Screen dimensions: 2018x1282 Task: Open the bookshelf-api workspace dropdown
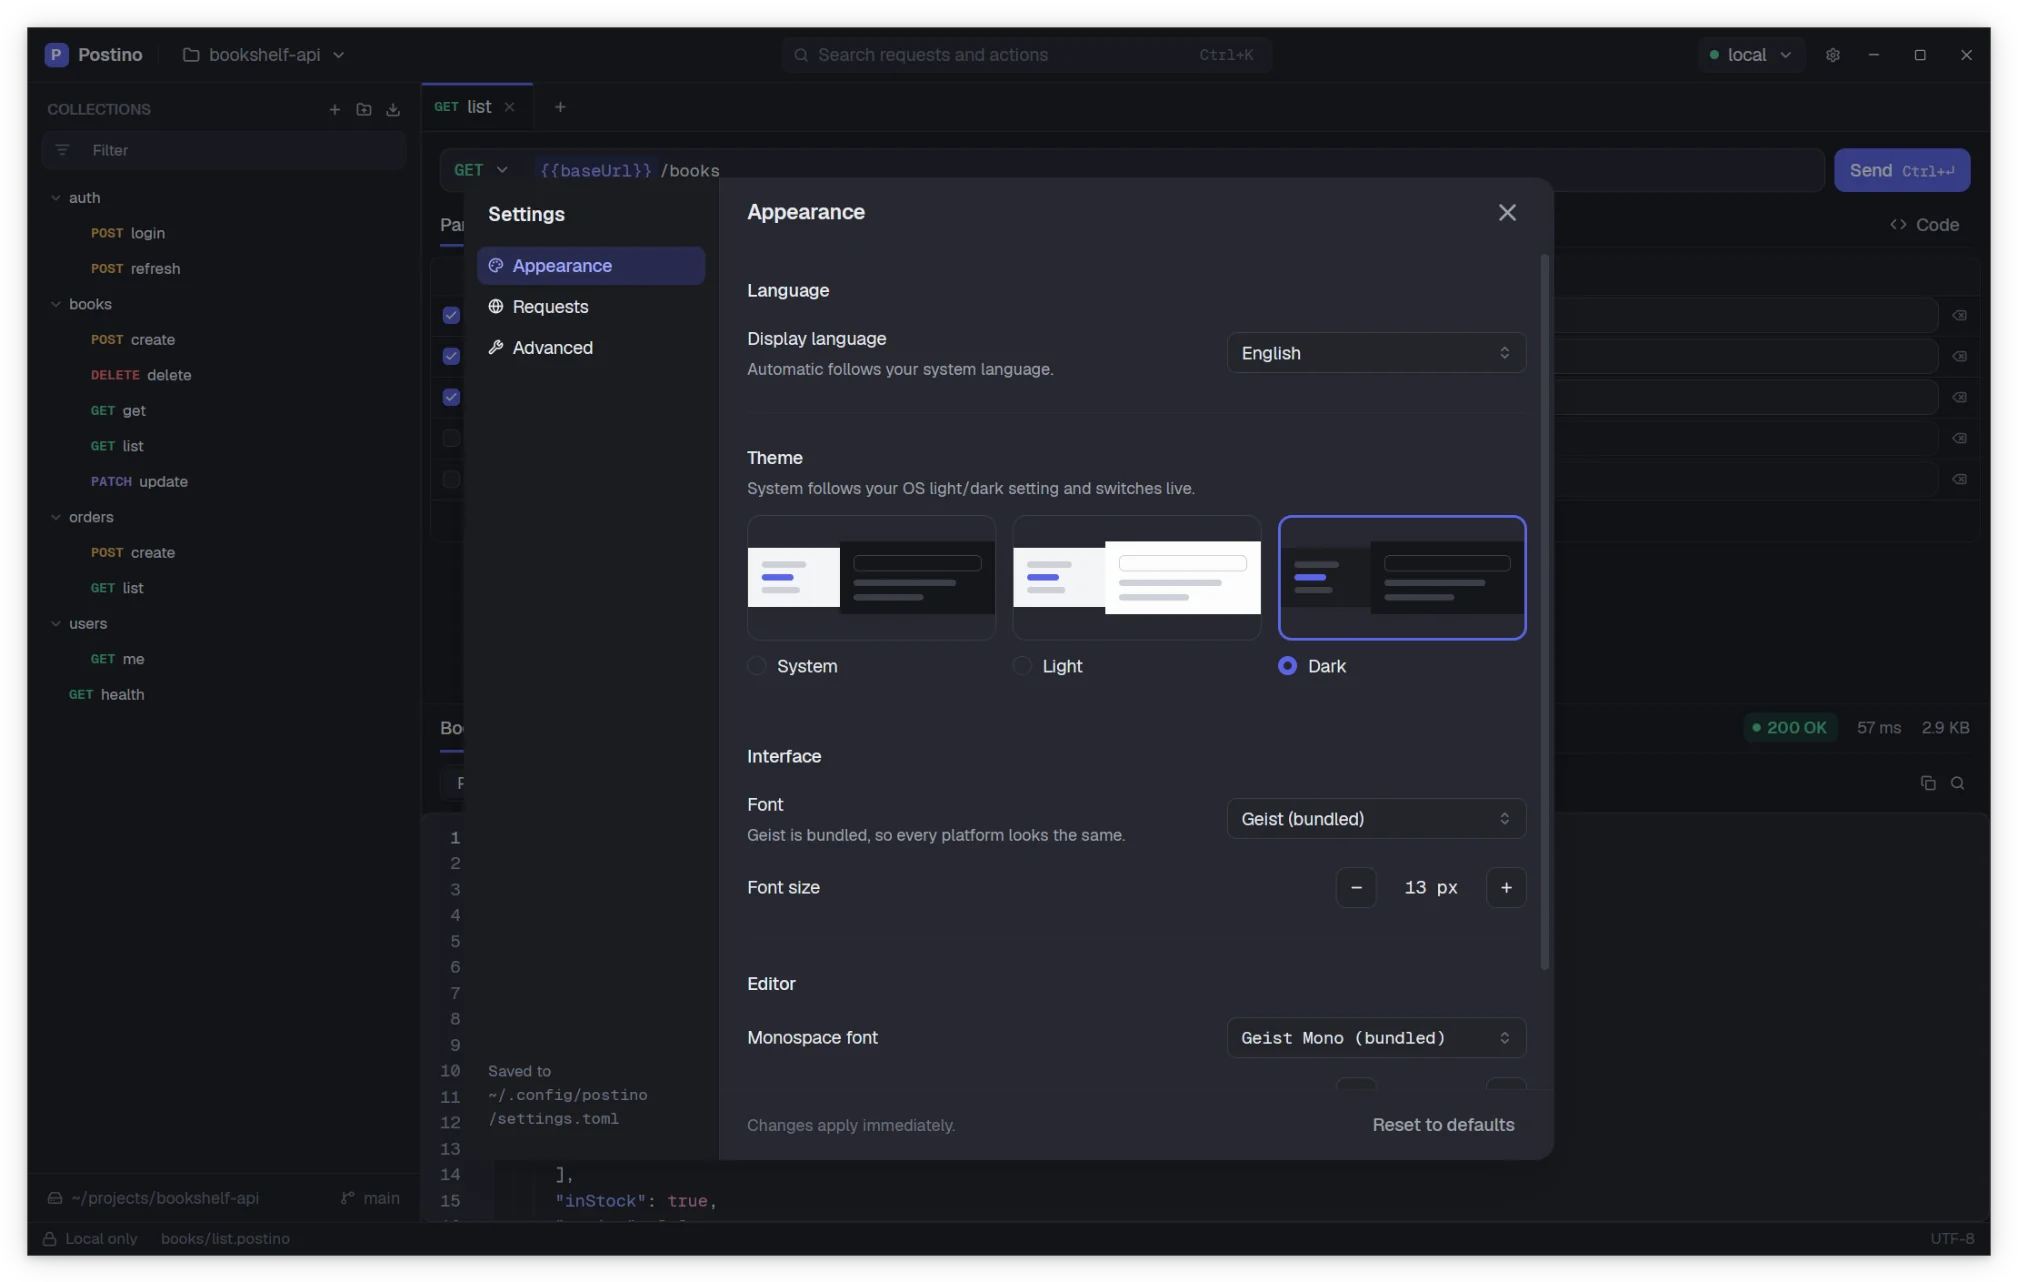pos(264,55)
